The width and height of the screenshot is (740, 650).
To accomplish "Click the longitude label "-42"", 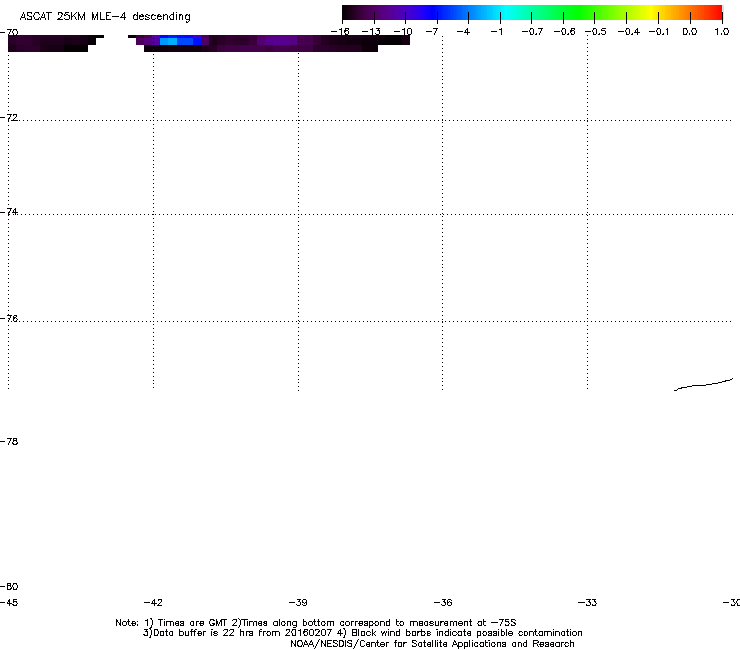I will pyautogui.click(x=153, y=602).
